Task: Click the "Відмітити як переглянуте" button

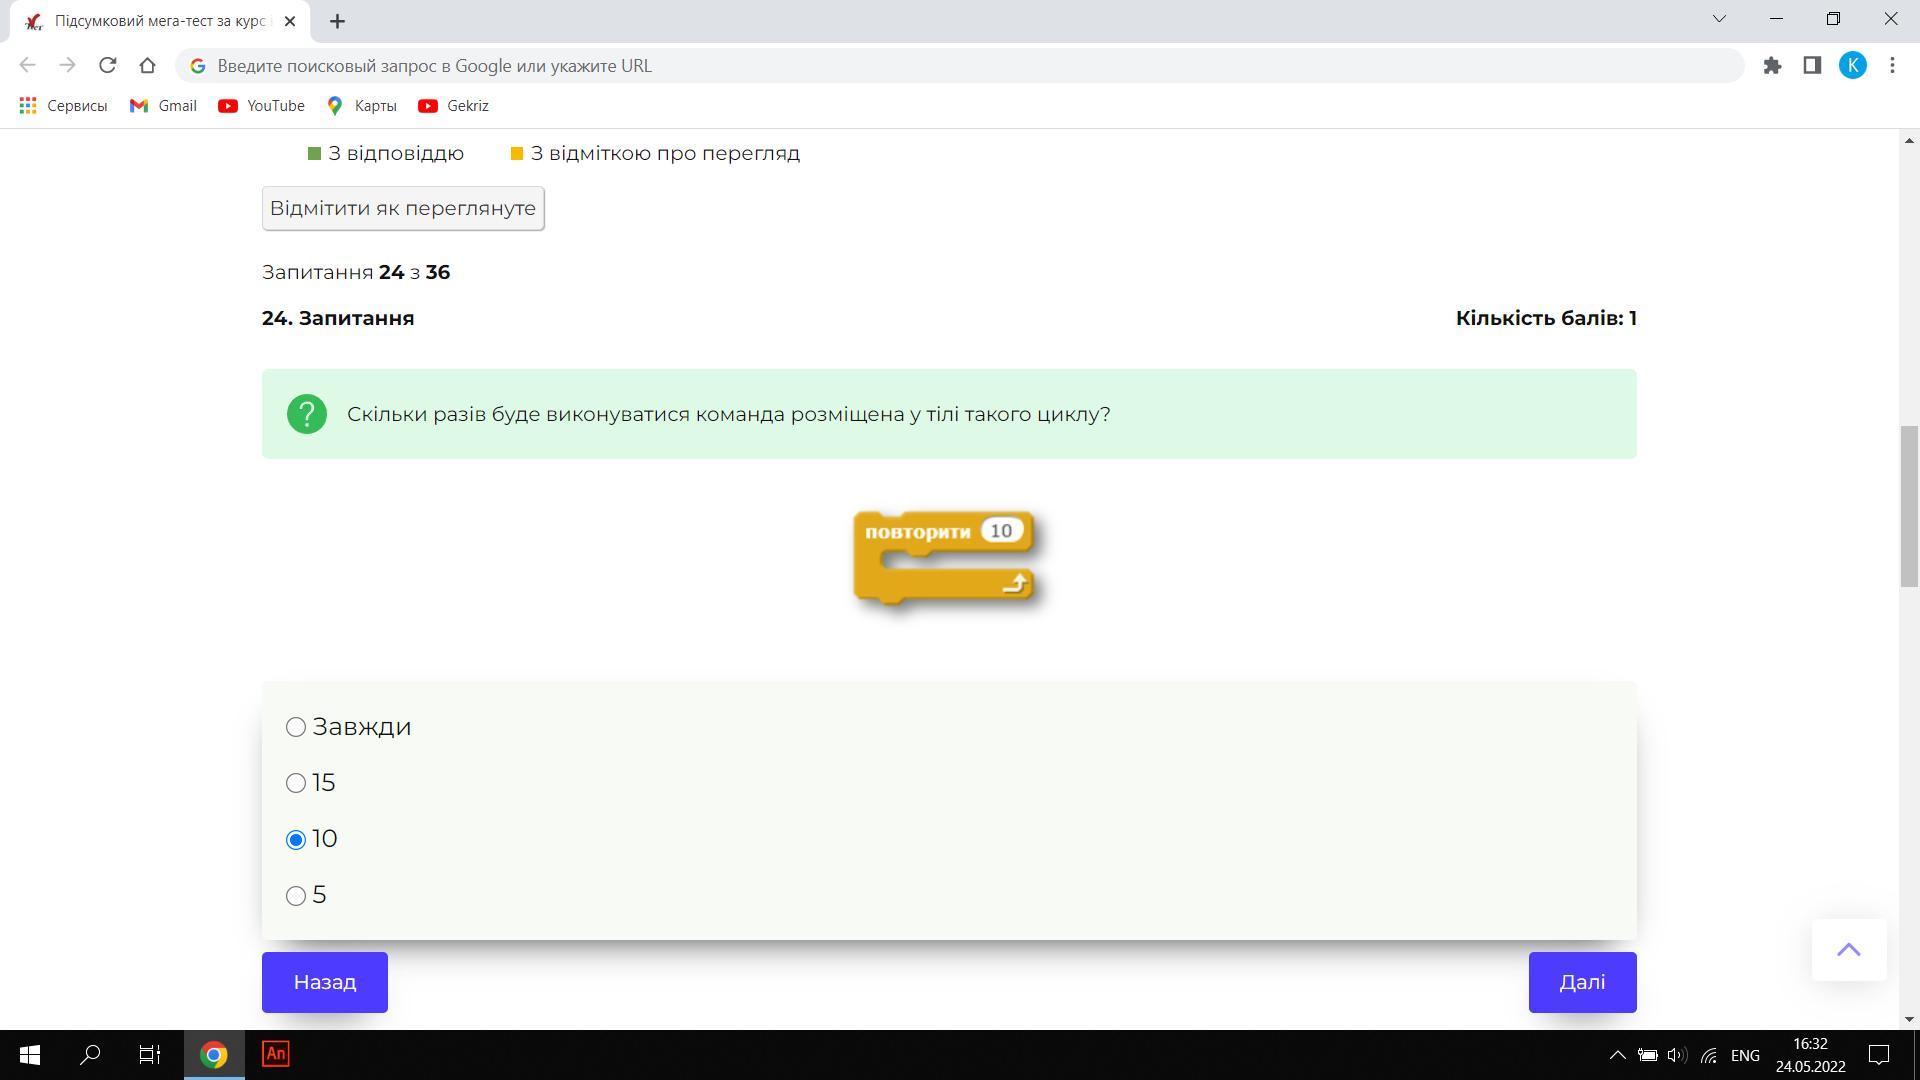Action: [403, 209]
